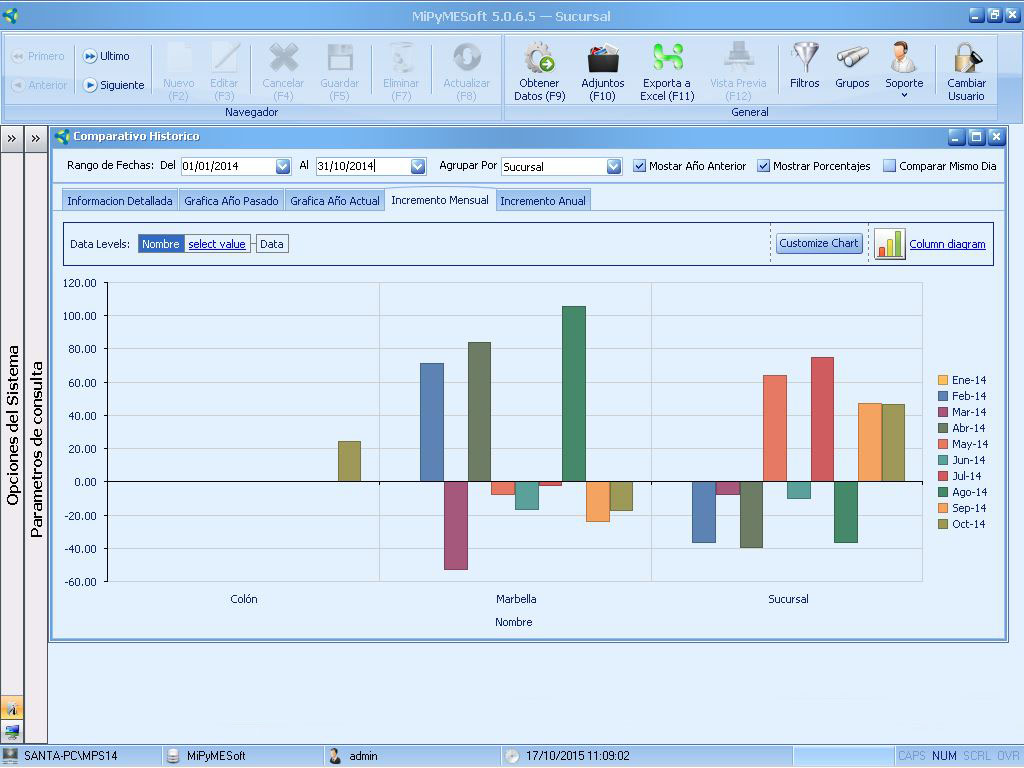Click the "Marbella" axis label
This screenshot has width=1024, height=768.
point(516,599)
